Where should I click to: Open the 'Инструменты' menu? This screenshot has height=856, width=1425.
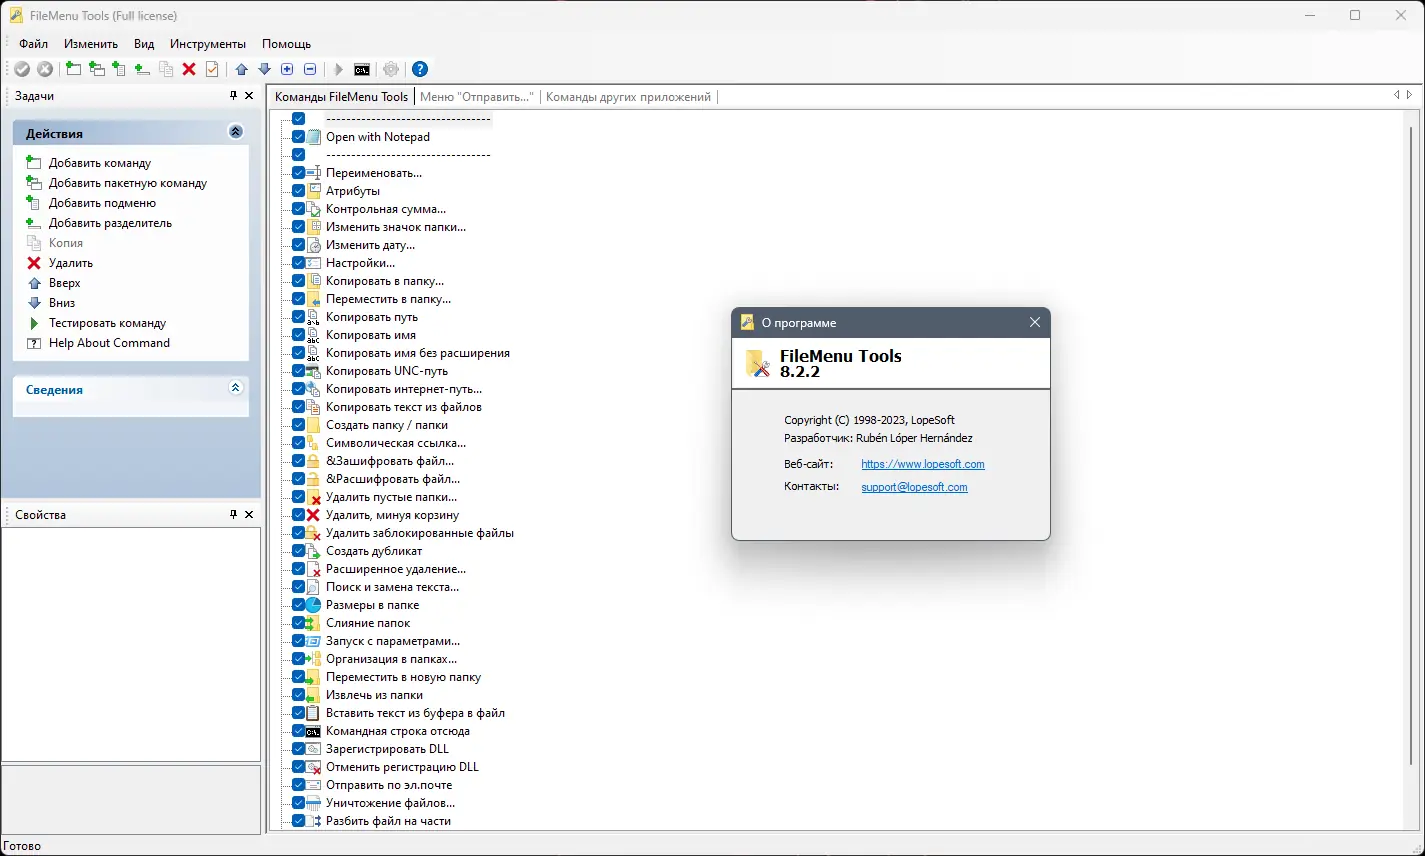(207, 44)
